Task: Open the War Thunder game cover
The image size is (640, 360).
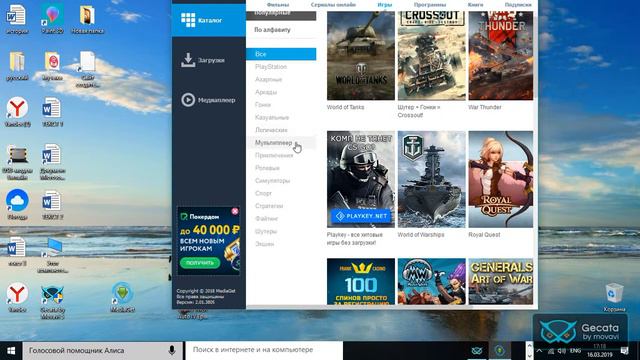Action: click(501, 56)
